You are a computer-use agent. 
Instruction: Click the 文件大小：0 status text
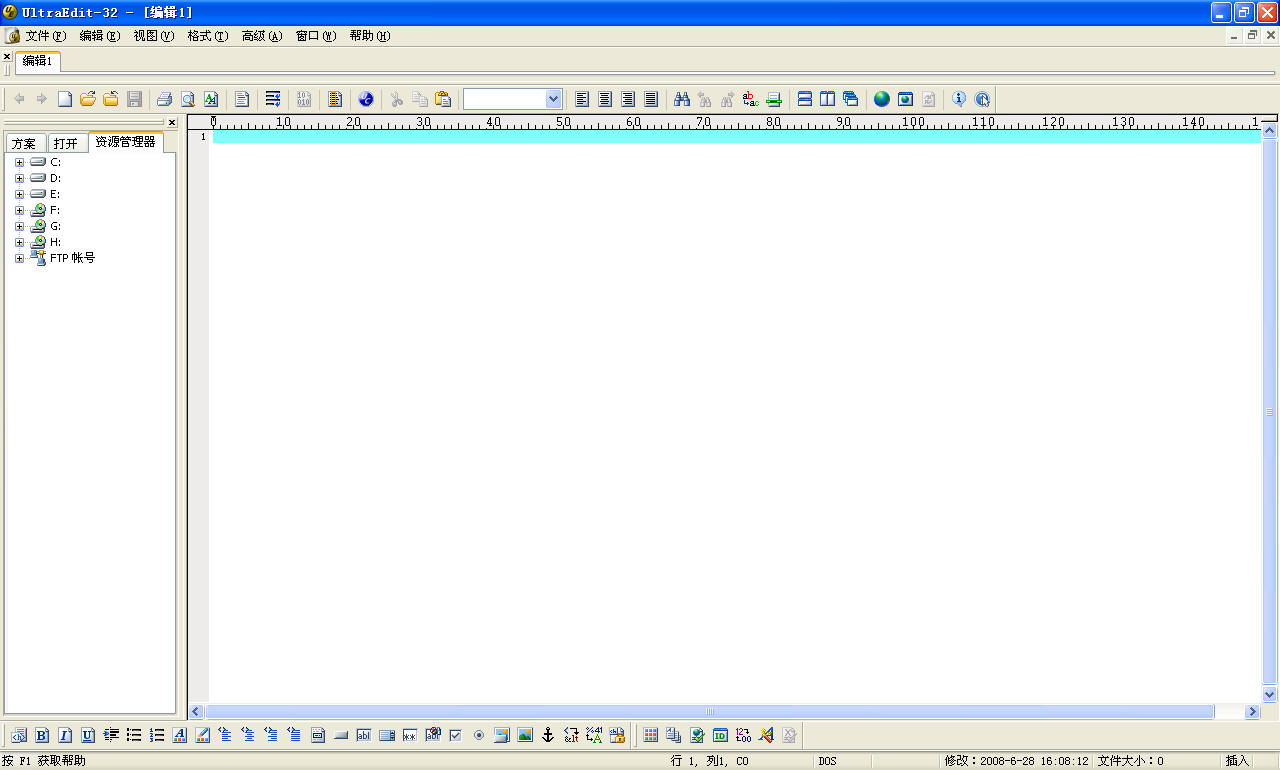click(1131, 761)
